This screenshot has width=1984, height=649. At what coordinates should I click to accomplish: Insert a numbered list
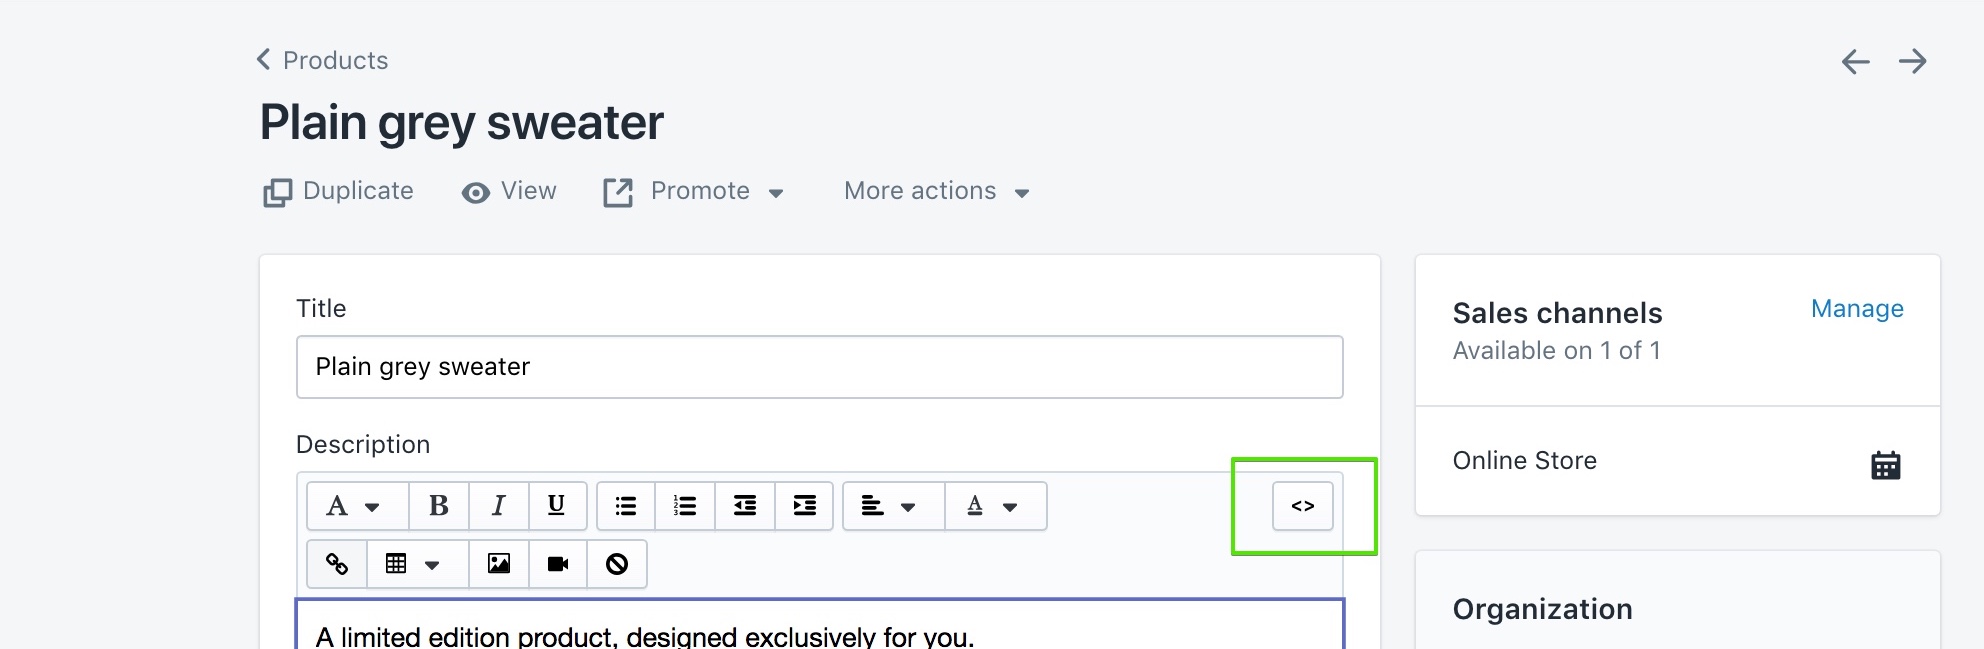click(685, 506)
